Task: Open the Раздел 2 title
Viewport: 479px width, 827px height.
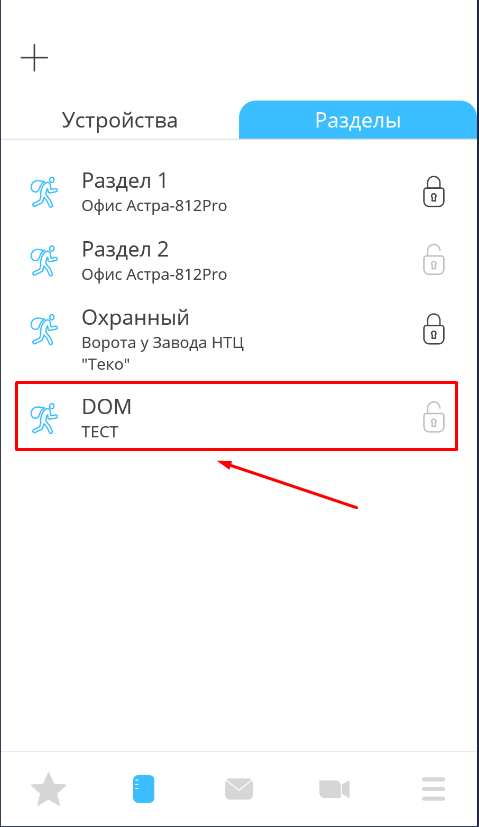Action: pos(125,249)
